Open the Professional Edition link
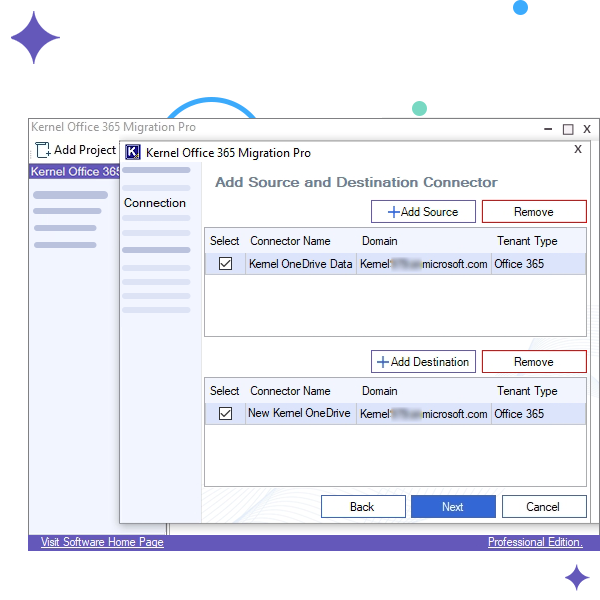This screenshot has height=600, width=600. click(x=535, y=542)
